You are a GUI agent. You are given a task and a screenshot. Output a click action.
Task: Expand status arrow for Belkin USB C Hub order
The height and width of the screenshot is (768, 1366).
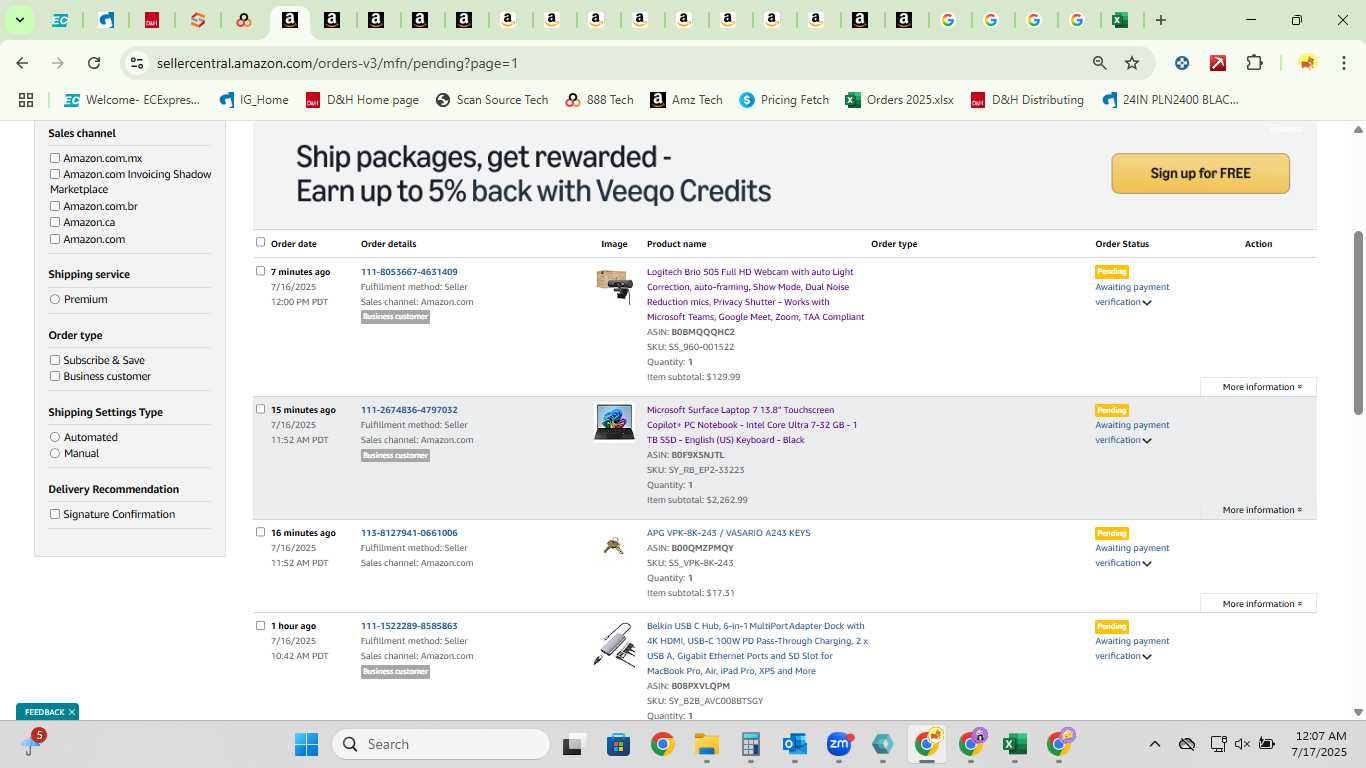pyautogui.click(x=1147, y=656)
